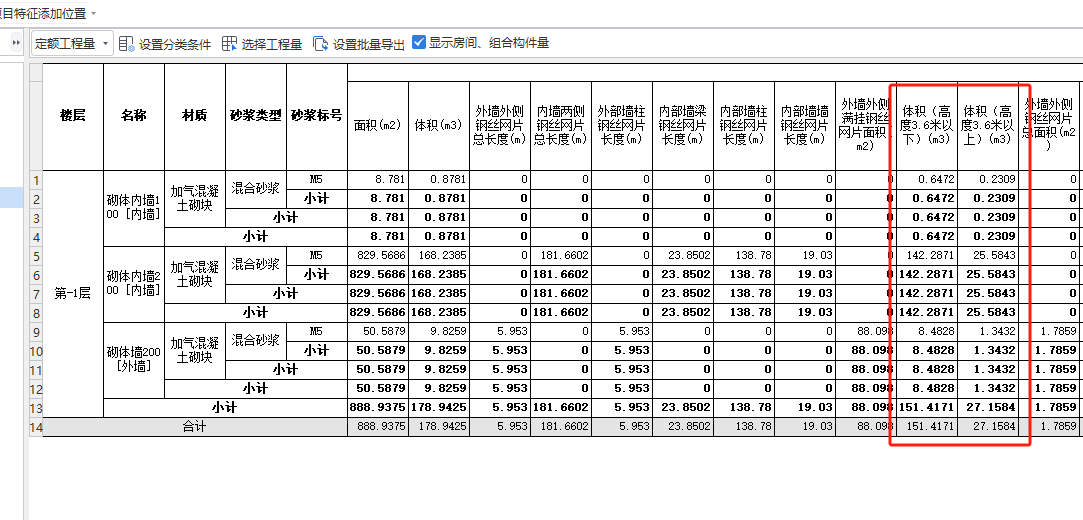Viewport: 1083px width, 520px height.
Task: Click 27.1584 total in 合计 row
Action: pyautogui.click(x=988, y=427)
